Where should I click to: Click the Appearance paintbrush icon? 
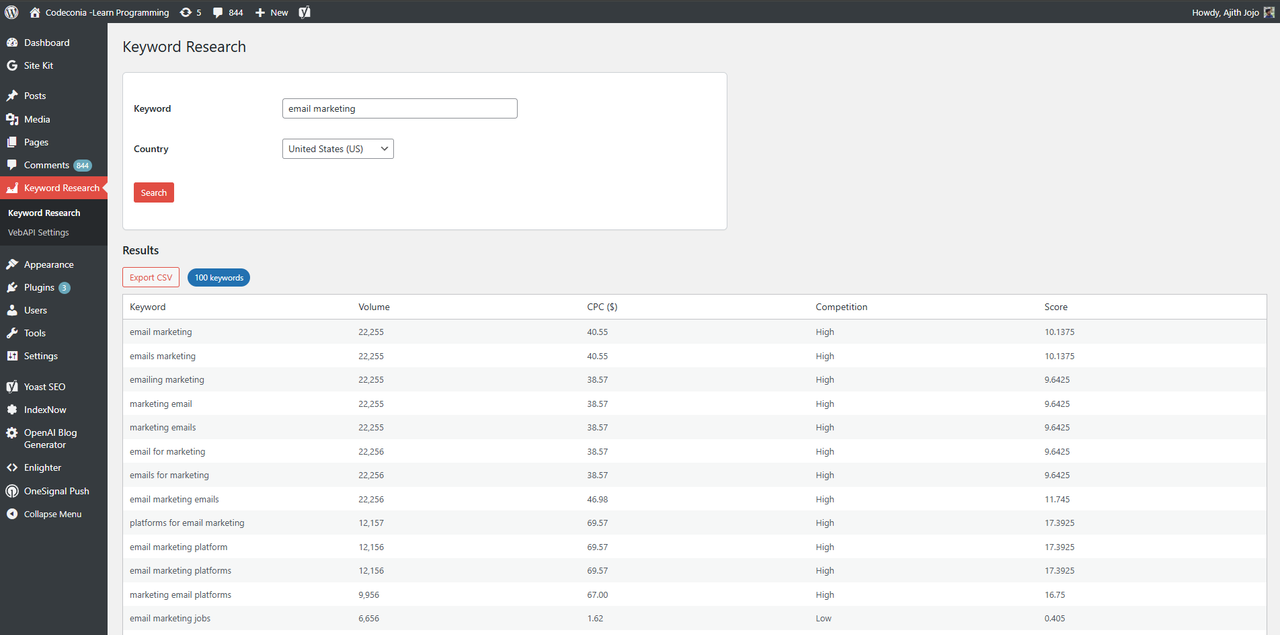(12, 265)
